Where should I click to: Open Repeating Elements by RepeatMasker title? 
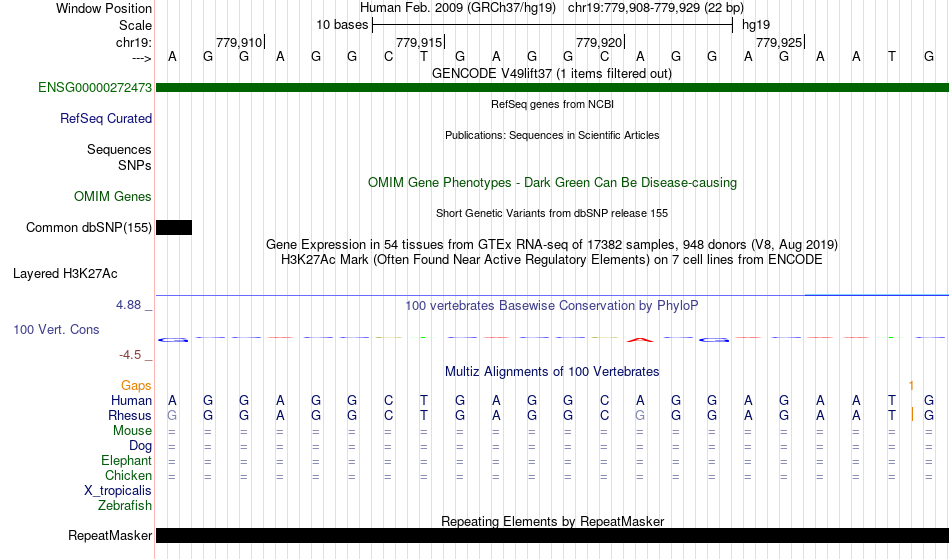552,521
